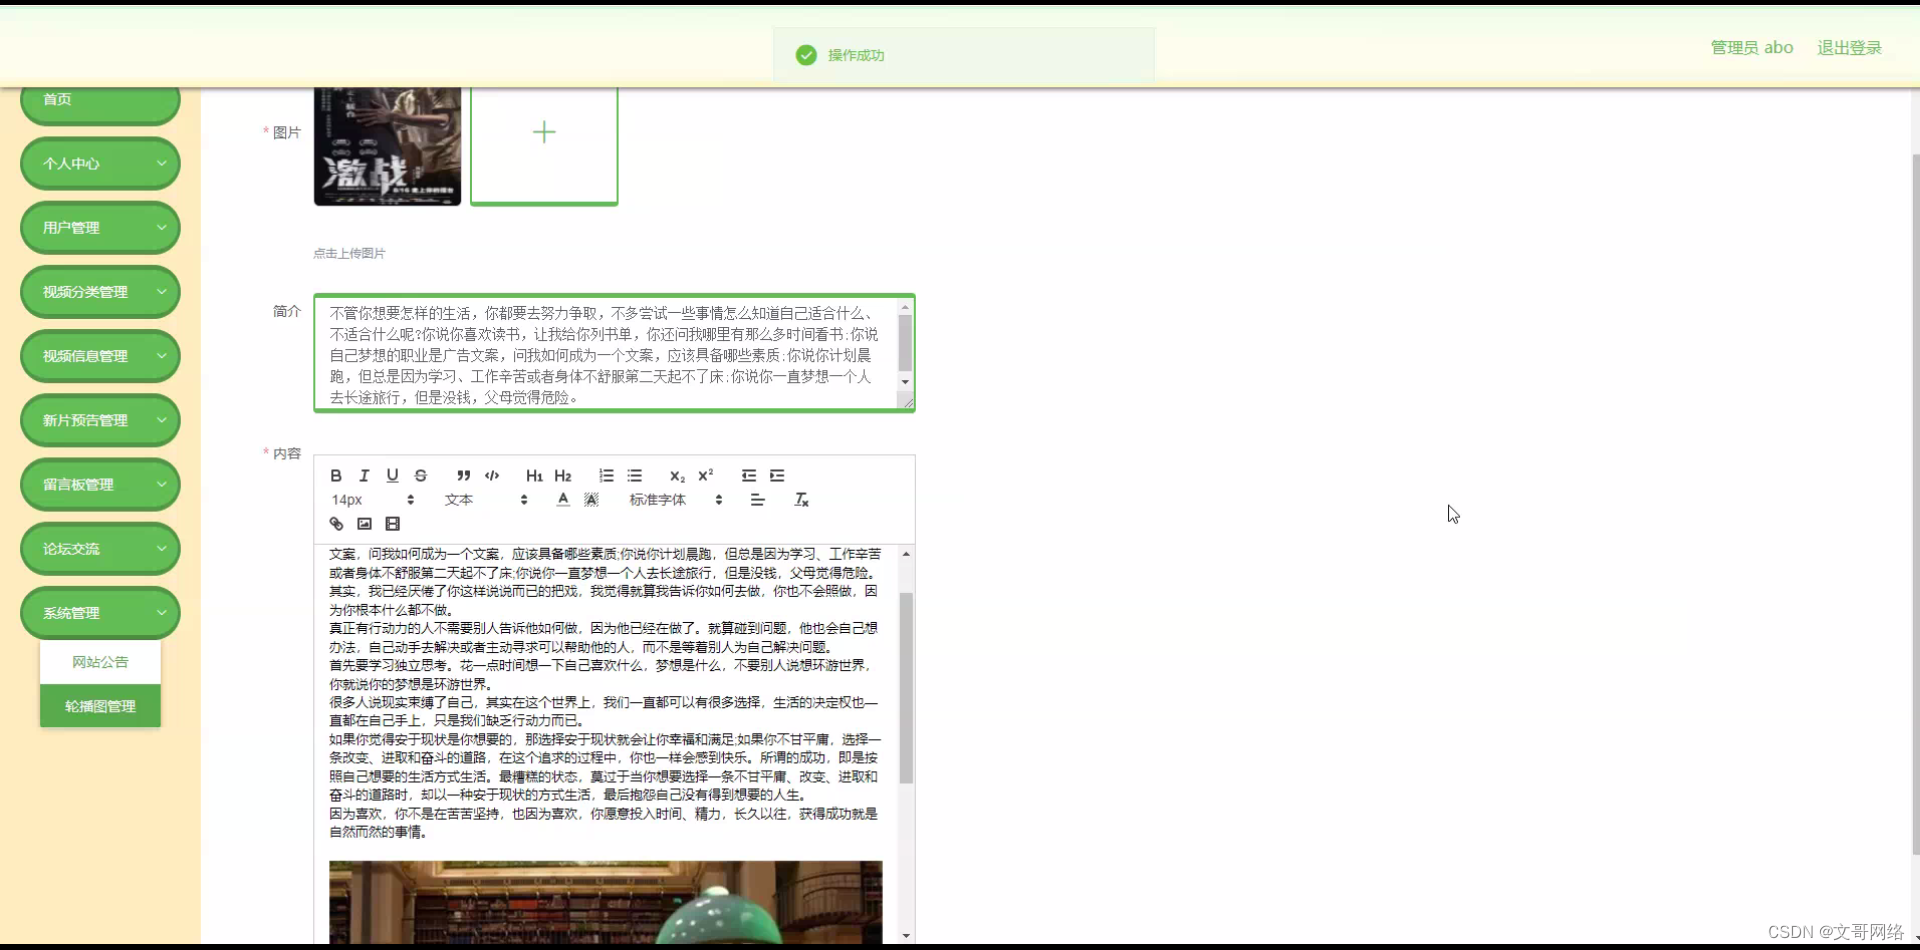This screenshot has width=1920, height=950.
Task: Expand the 个人中心 sidebar menu
Action: point(100,163)
